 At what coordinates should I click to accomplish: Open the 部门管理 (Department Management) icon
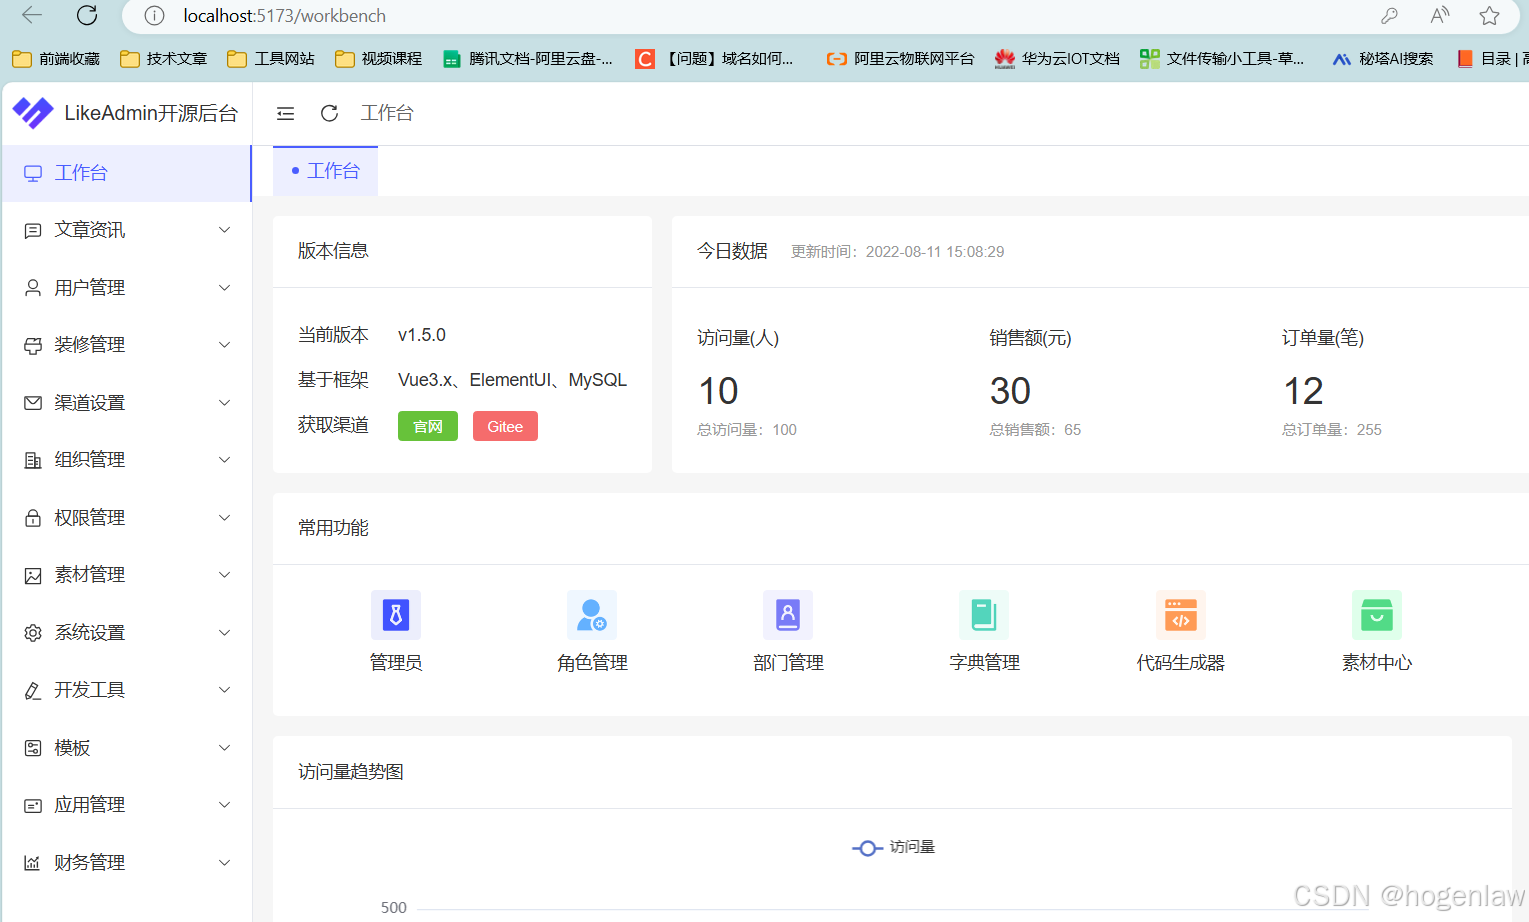[788, 615]
